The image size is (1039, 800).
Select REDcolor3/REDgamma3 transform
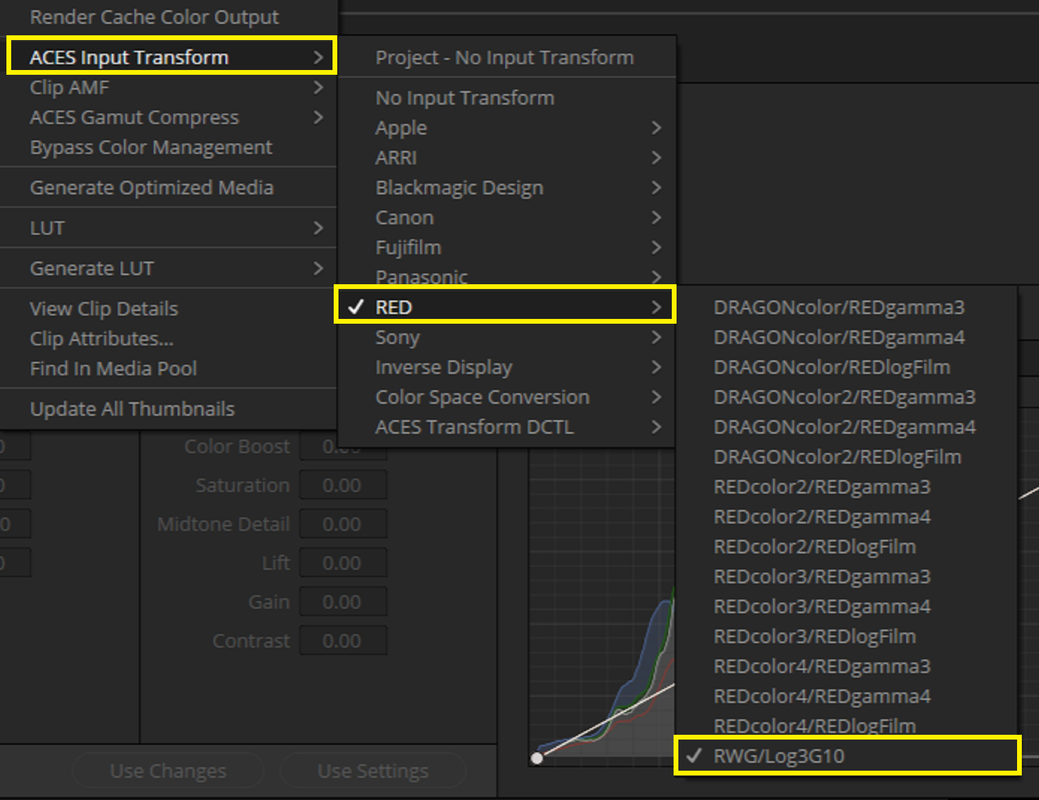[x=846, y=577]
